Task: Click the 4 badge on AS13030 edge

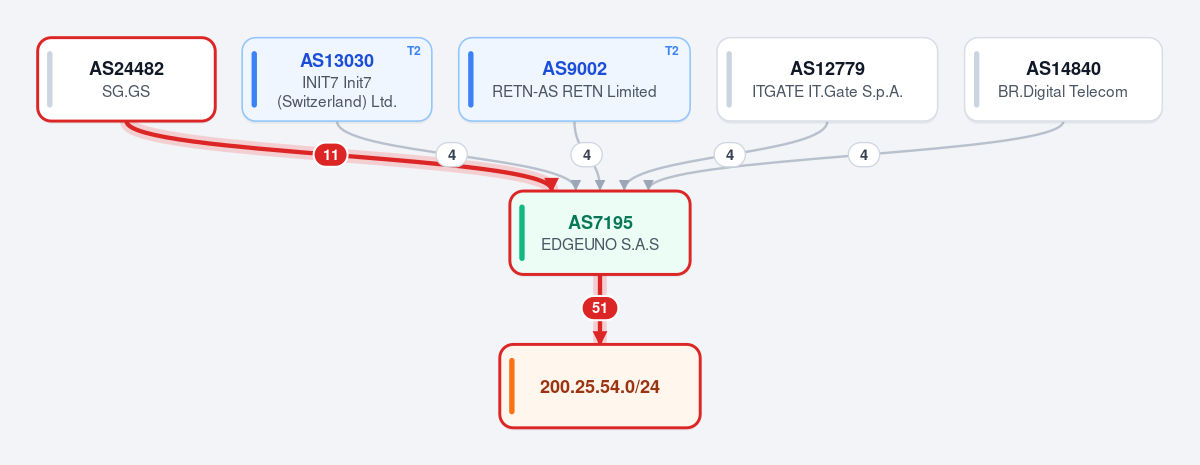Action: [452, 155]
